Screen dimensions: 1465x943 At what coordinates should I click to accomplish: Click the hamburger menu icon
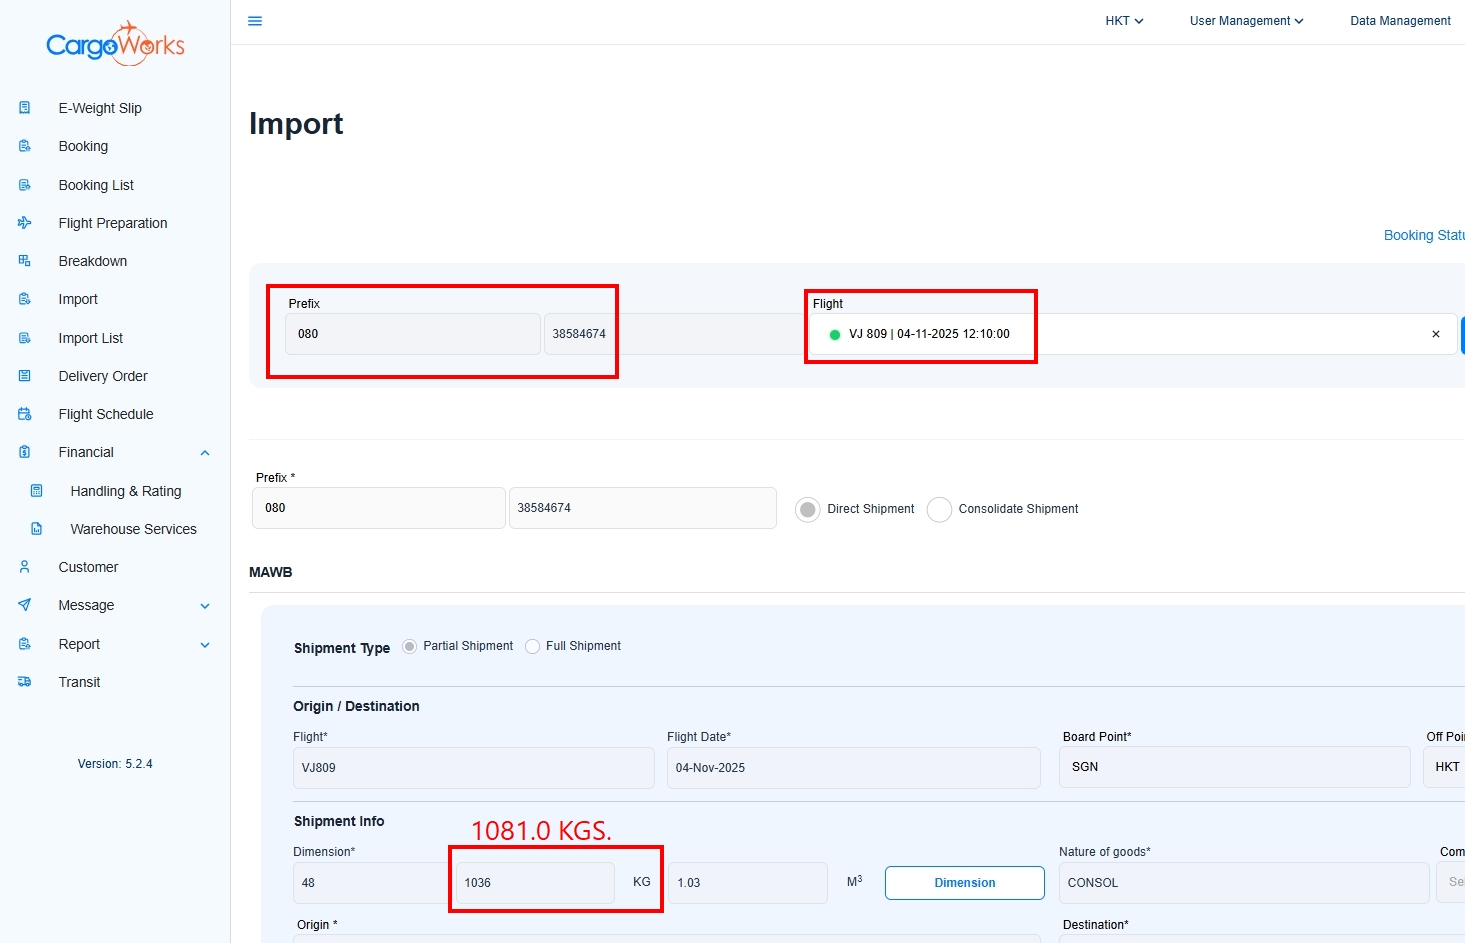point(255,21)
